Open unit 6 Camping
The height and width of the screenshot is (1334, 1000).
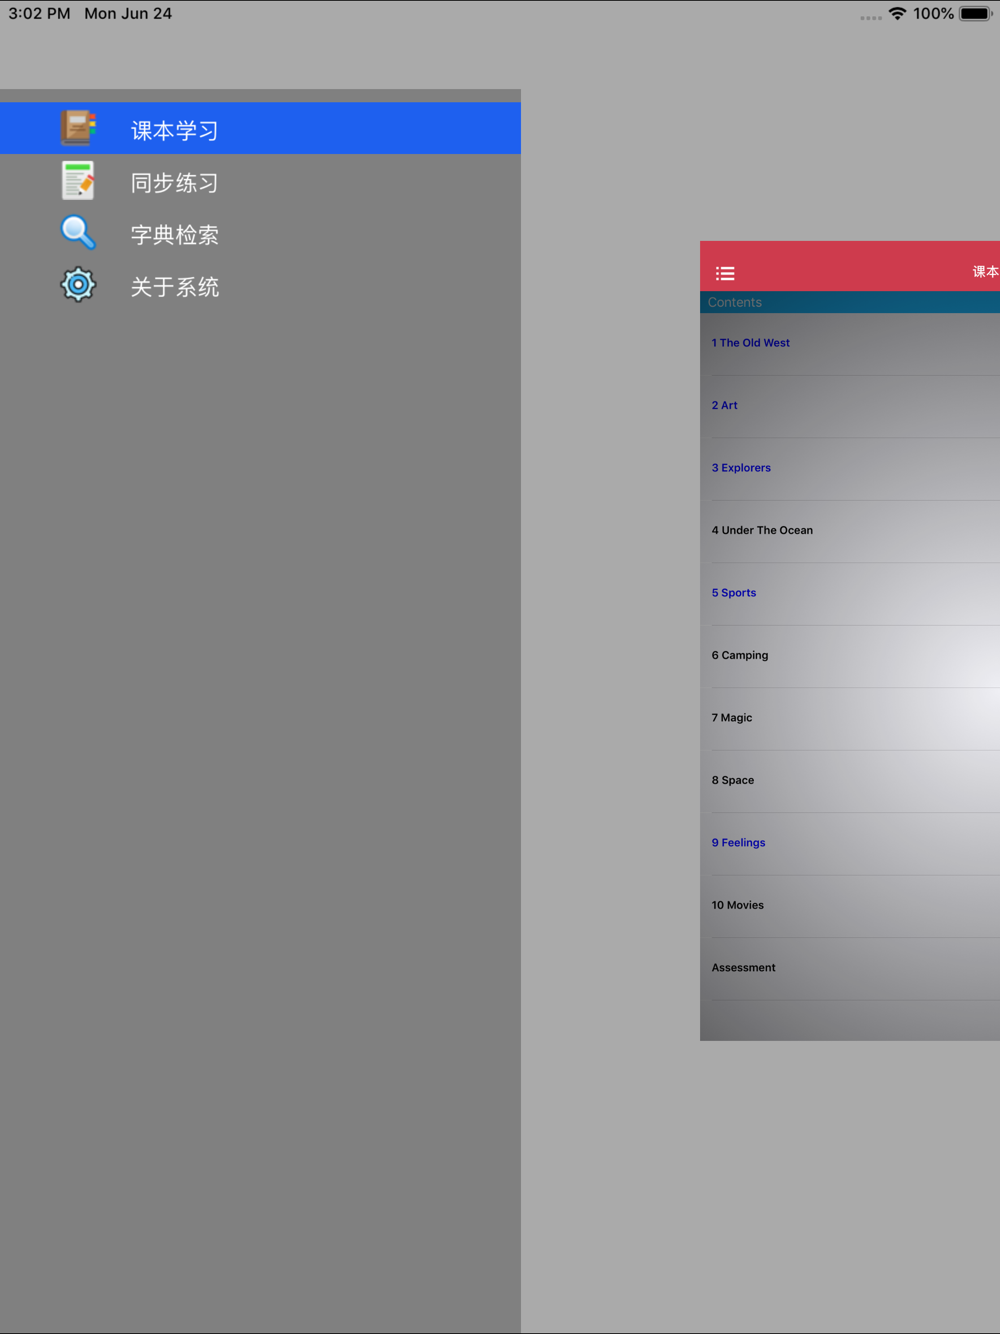(740, 656)
